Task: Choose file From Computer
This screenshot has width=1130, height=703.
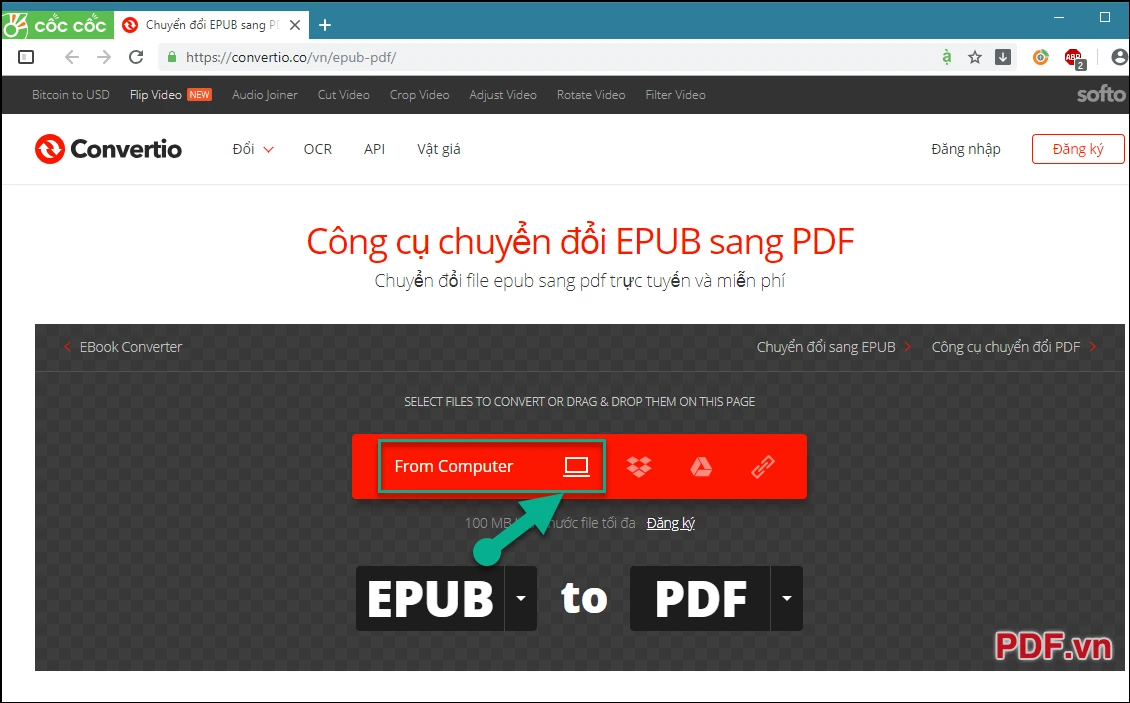Action: [491, 467]
